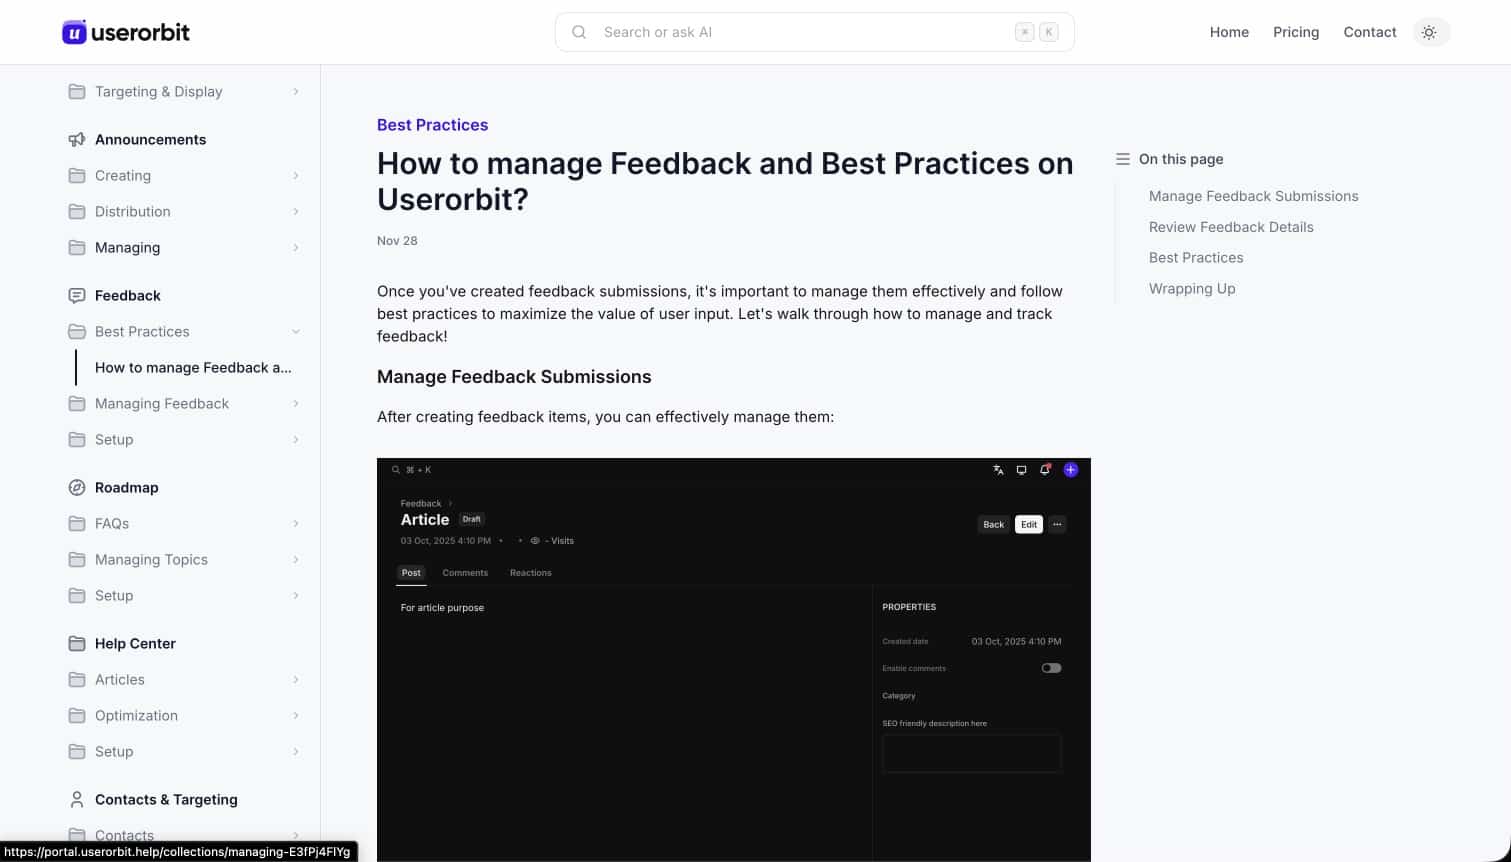Click the Help Center folder icon

(x=77, y=643)
